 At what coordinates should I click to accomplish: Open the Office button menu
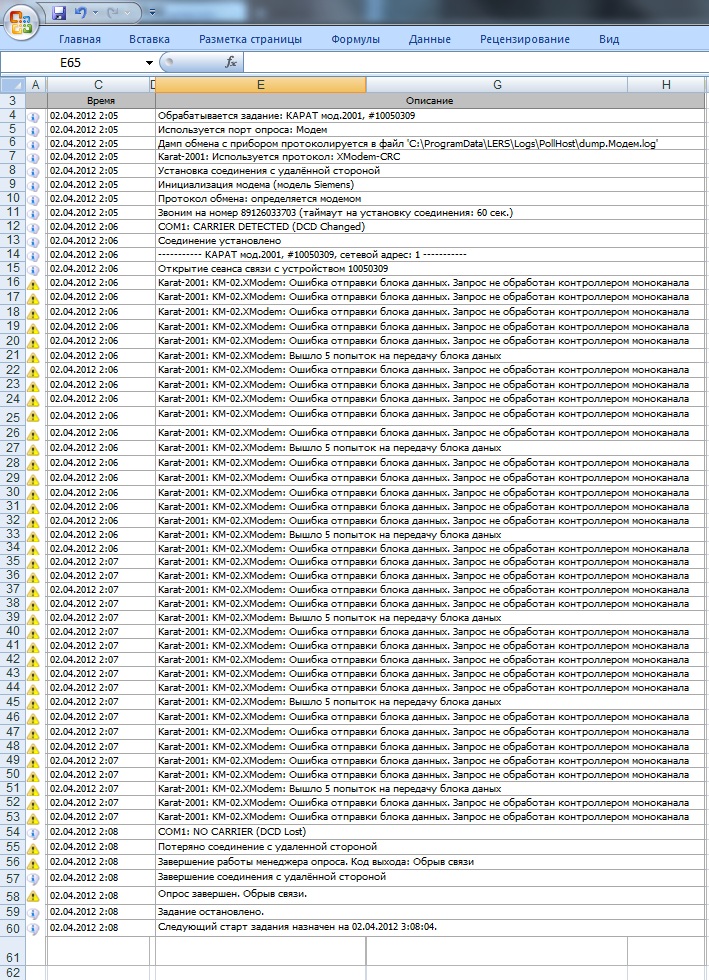21,21
